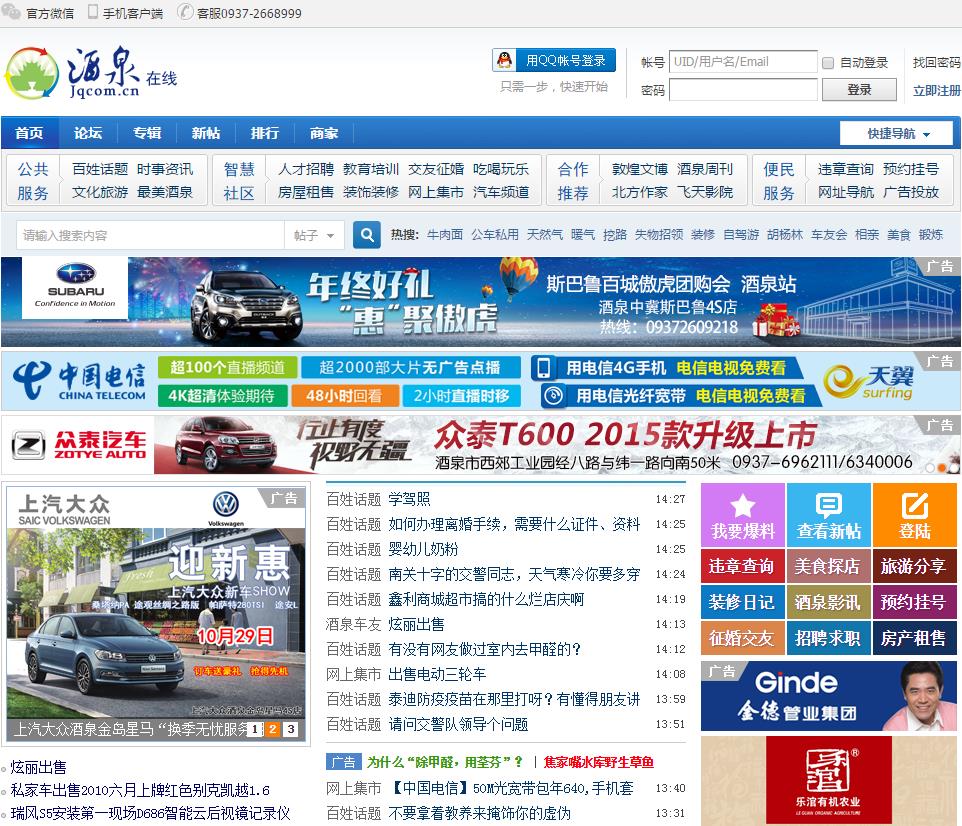Focus the 帐号 username input field
Image resolution: width=962 pixels, height=826 pixels.
coord(743,61)
